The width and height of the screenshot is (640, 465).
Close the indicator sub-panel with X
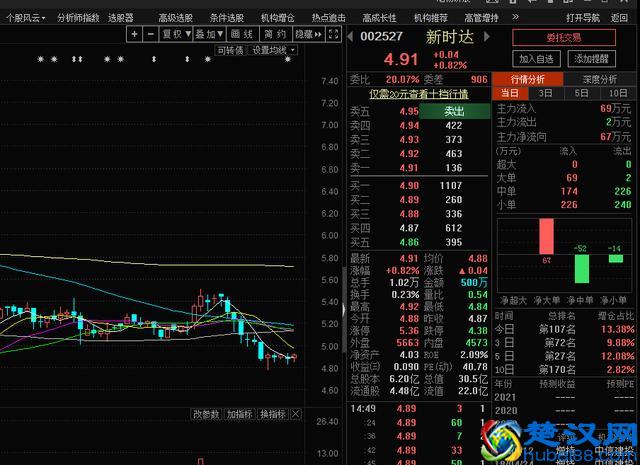tap(296, 414)
